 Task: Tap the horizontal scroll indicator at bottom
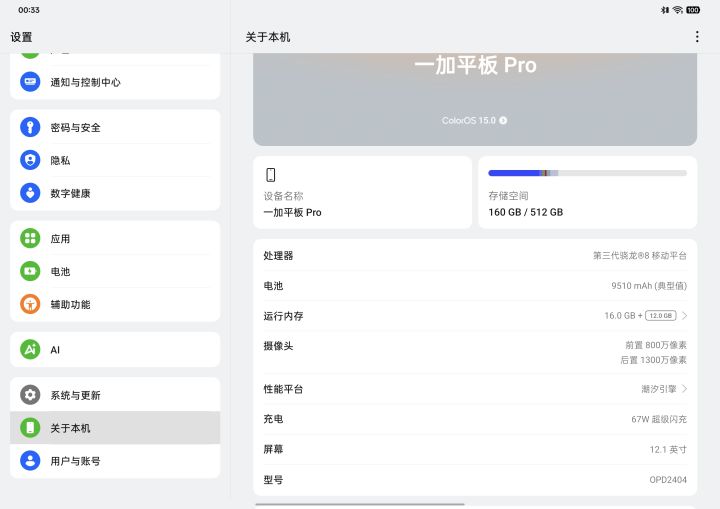tap(360, 504)
